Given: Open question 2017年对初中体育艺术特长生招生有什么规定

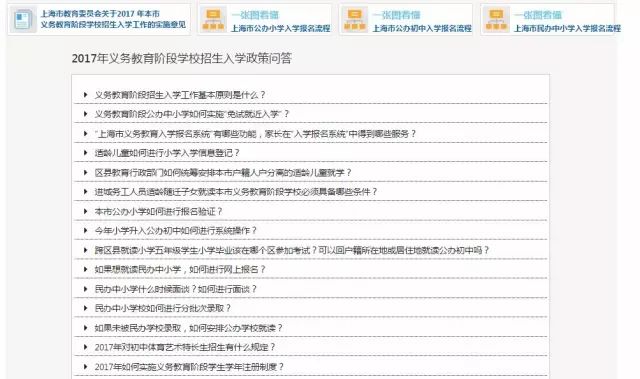Looking at the screenshot, I should coord(185,347).
